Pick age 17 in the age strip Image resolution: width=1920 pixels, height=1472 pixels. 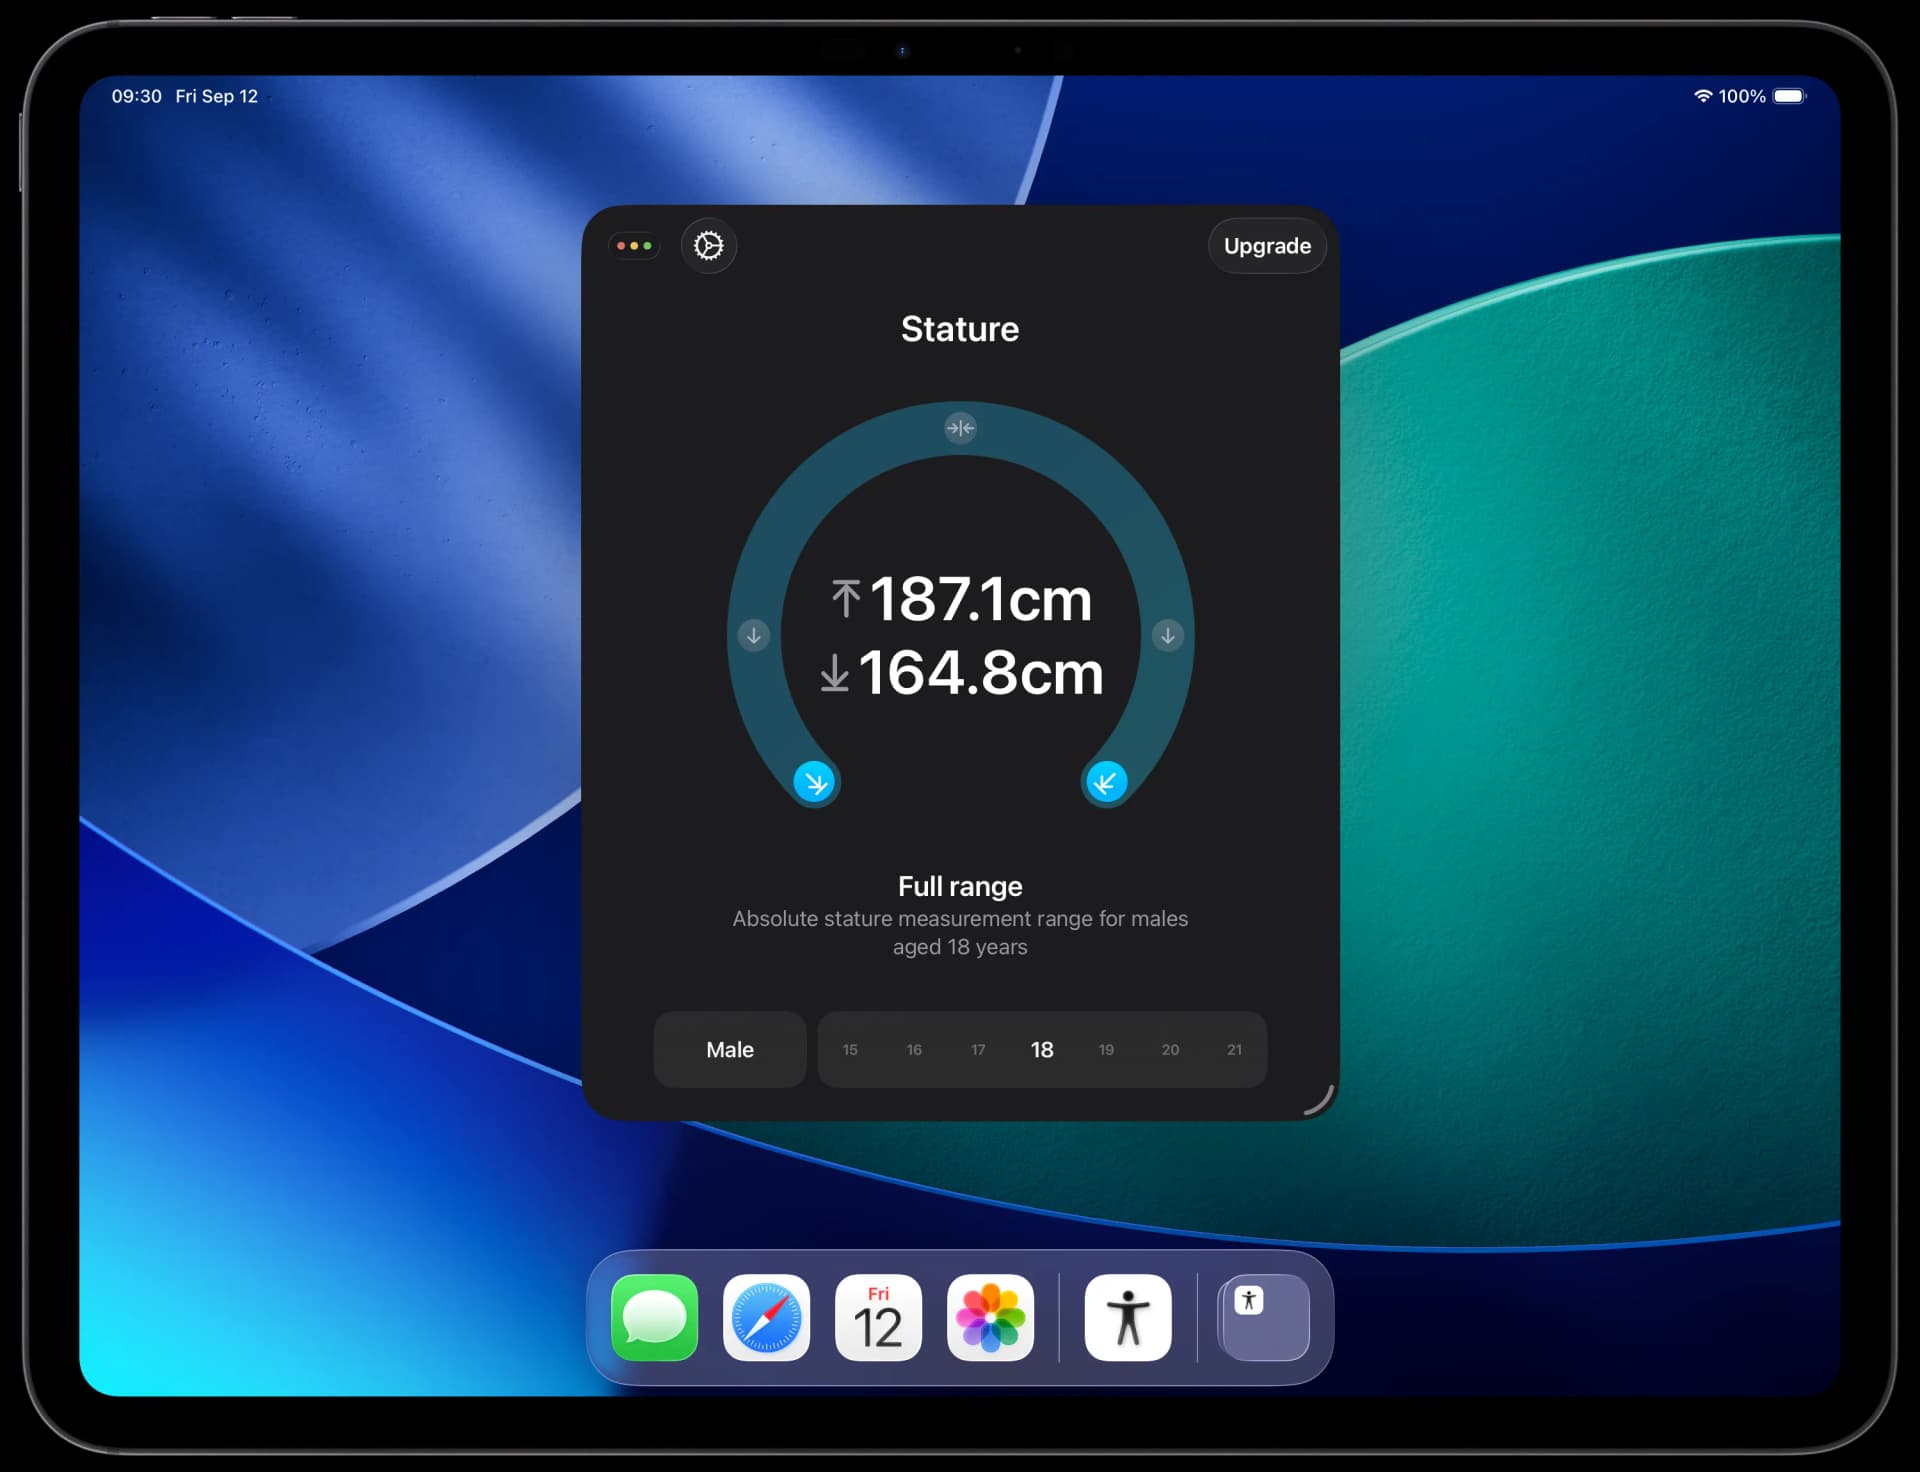coord(978,1049)
